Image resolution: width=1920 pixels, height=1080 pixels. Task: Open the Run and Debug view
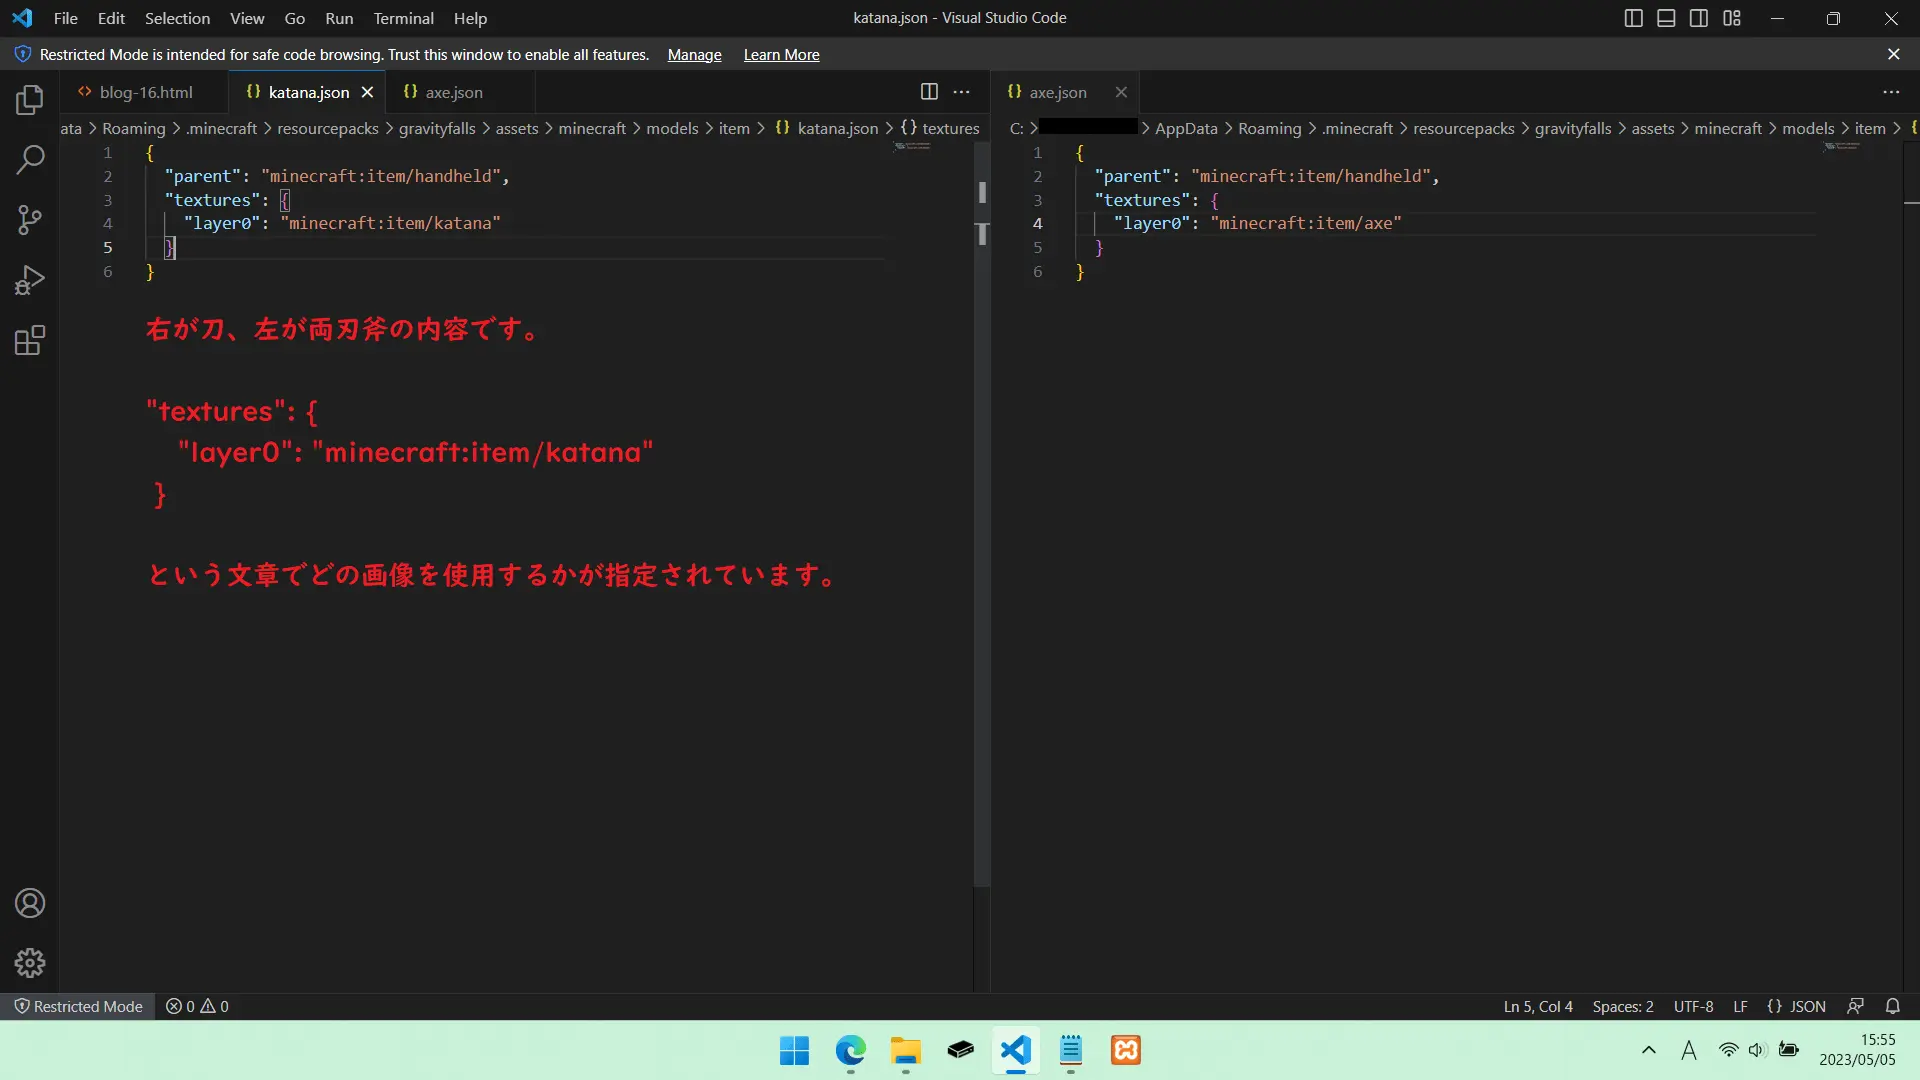30,280
